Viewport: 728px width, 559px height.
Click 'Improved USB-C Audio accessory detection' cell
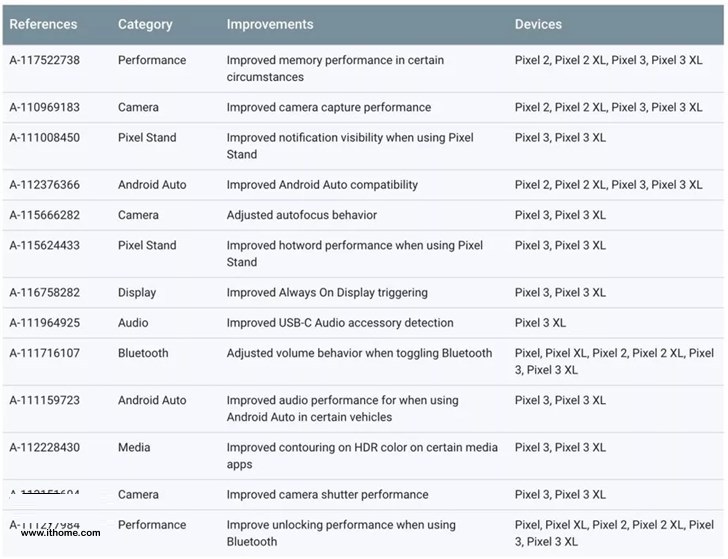[x=340, y=323]
